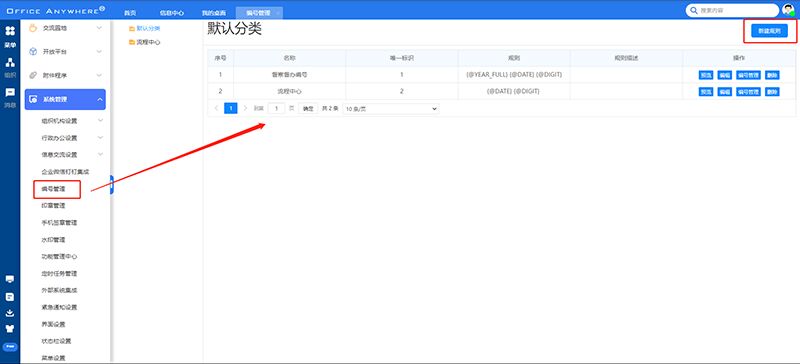Open the 组织 organization icon in left rail
Image resolution: width=800 pixels, height=364 pixels.
click(x=10, y=63)
